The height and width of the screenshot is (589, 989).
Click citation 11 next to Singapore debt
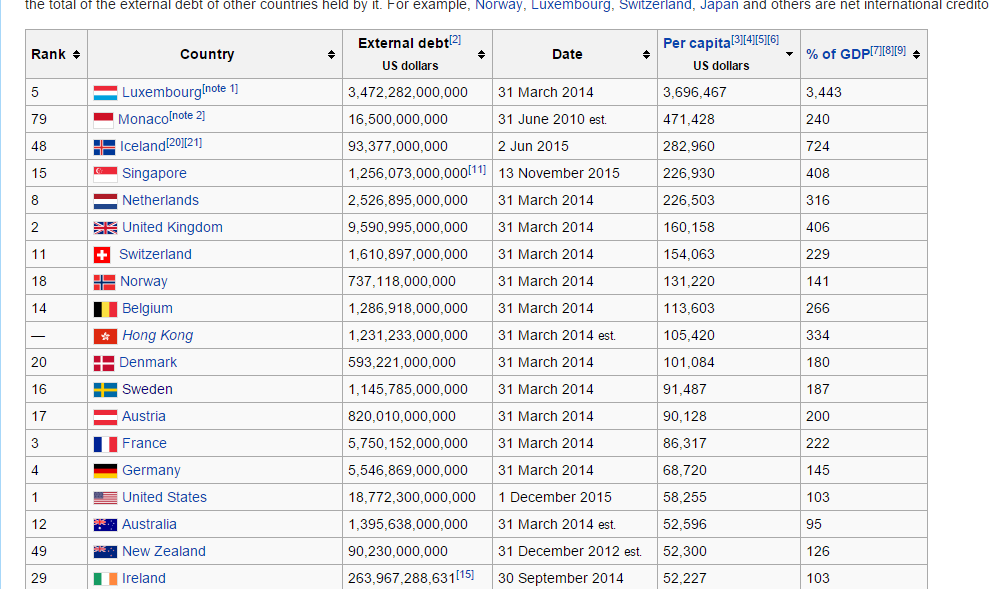tap(477, 170)
